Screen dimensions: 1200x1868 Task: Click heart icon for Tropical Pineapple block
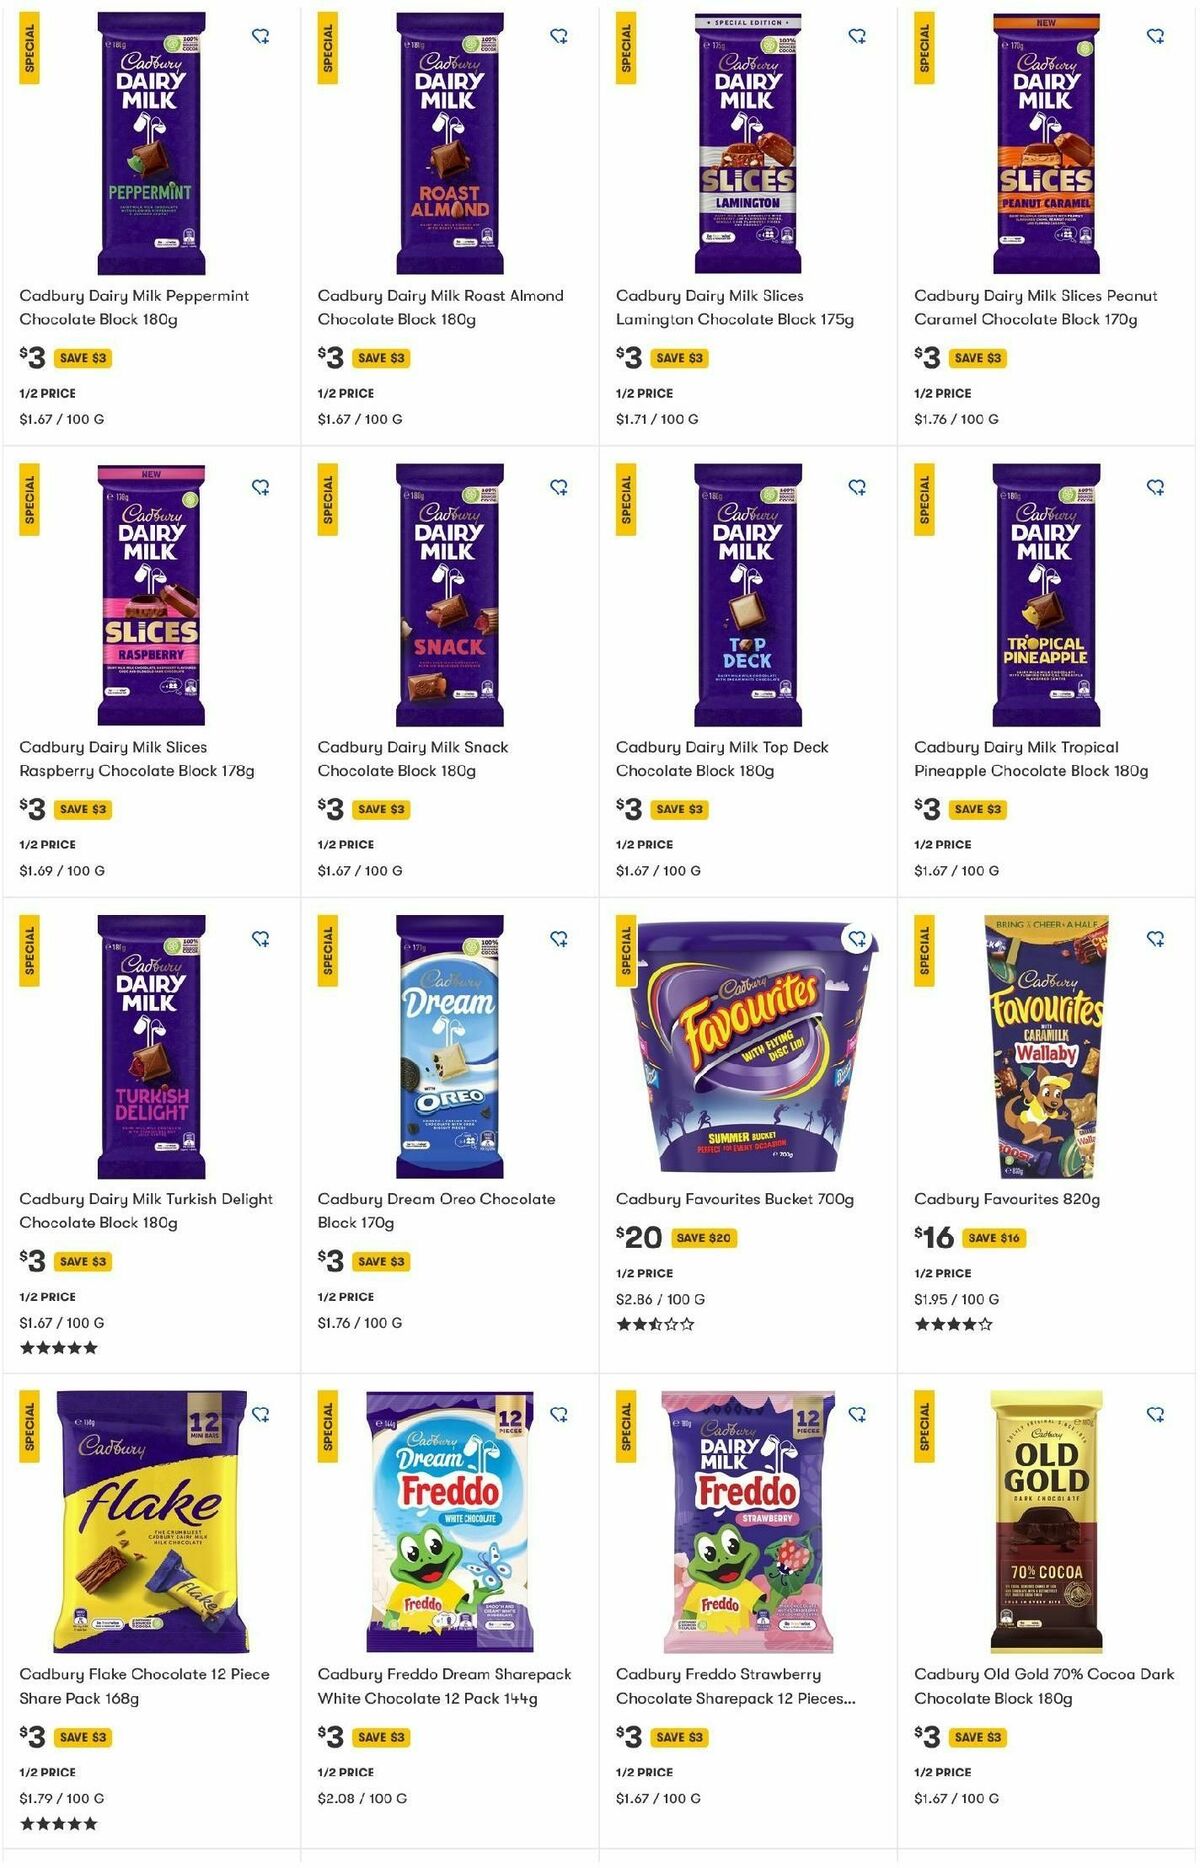click(1155, 488)
